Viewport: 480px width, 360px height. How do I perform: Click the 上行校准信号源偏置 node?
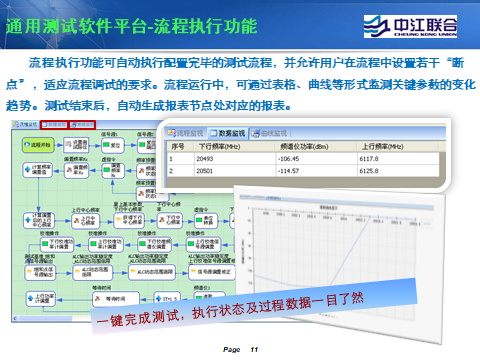(x=204, y=245)
